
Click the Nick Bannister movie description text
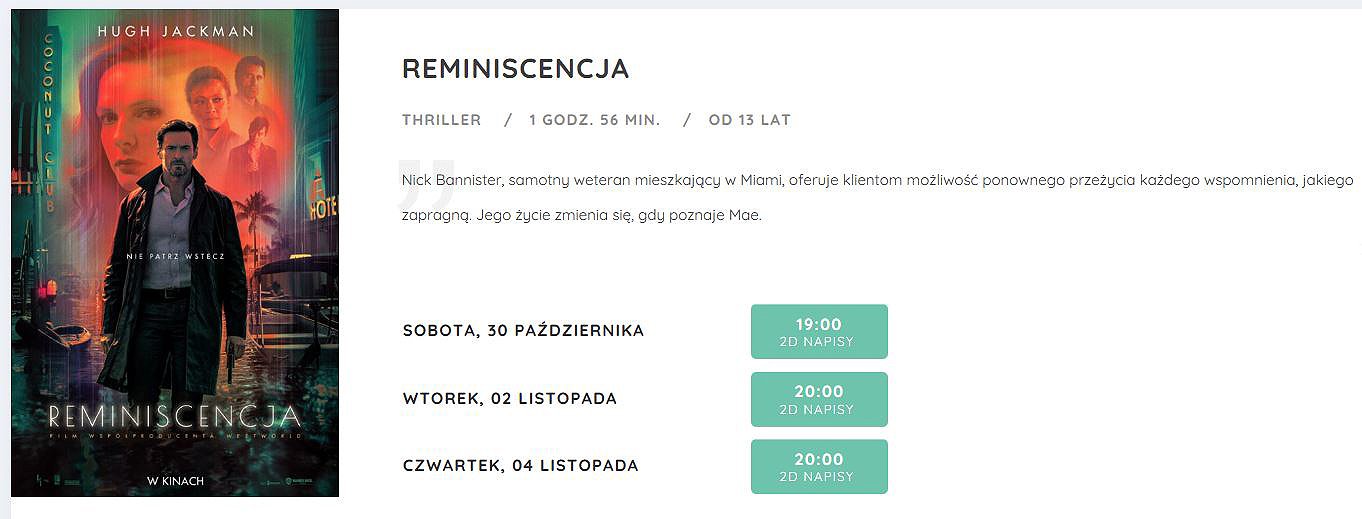pos(877,197)
